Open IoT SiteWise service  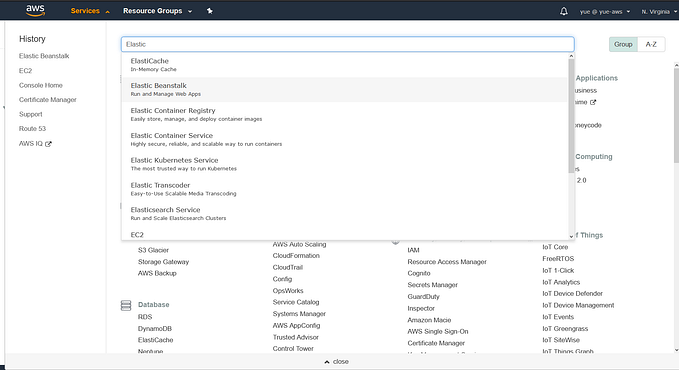tap(561, 340)
